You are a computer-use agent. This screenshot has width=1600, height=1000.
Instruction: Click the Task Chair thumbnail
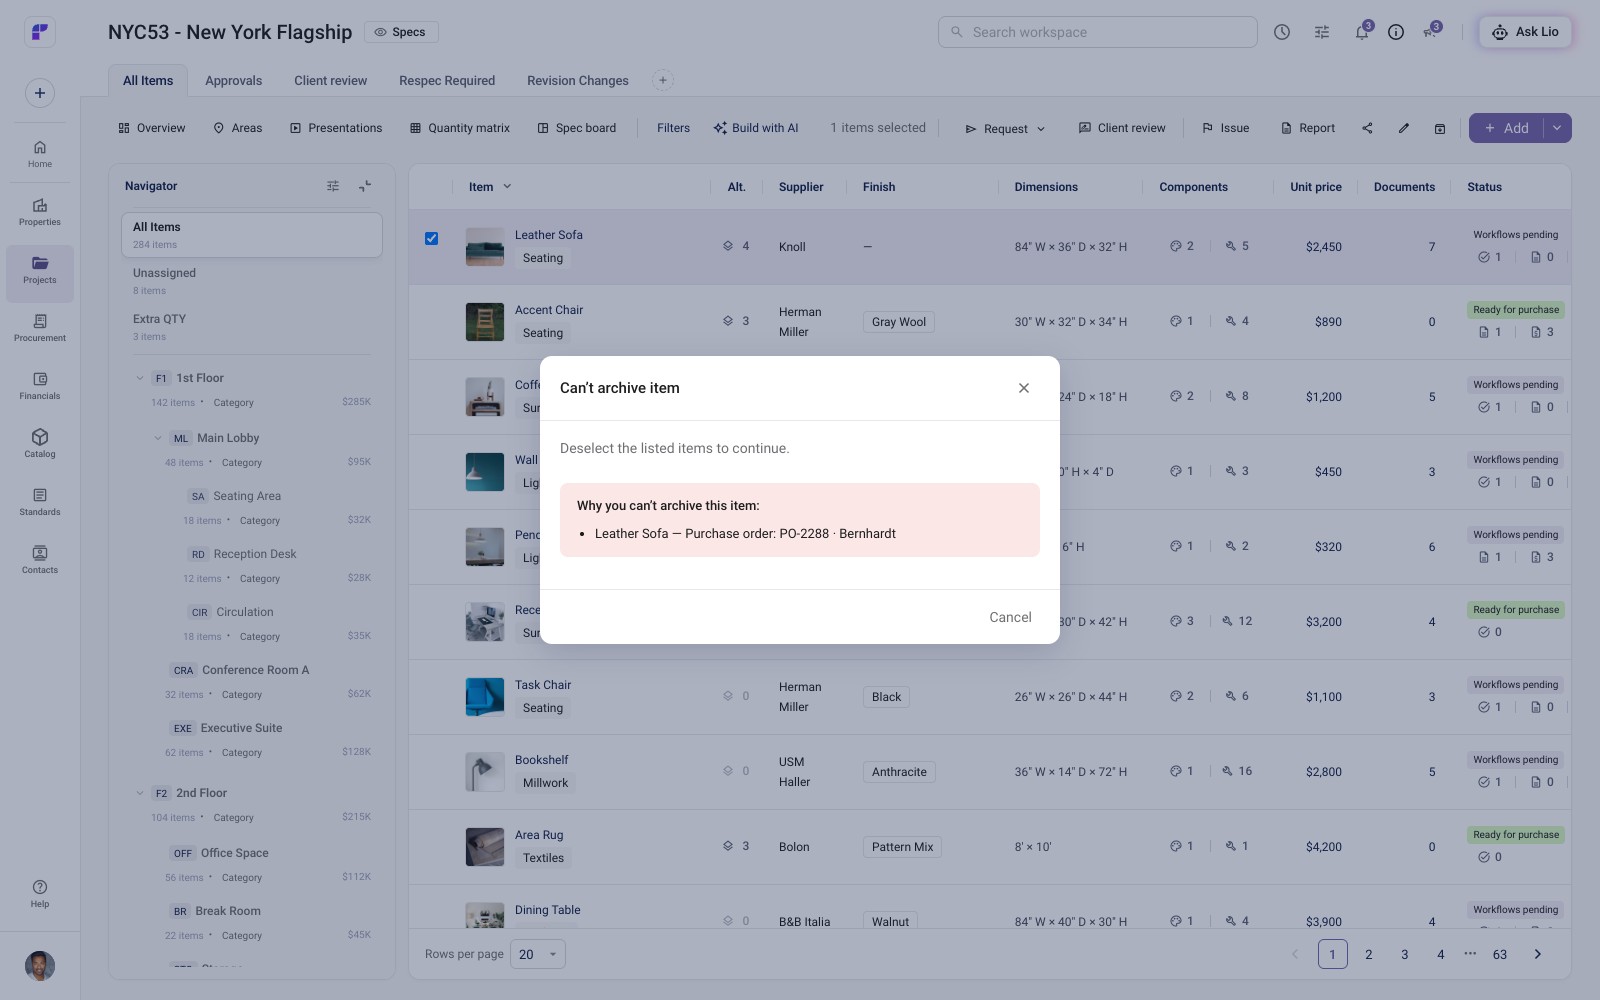click(x=484, y=697)
